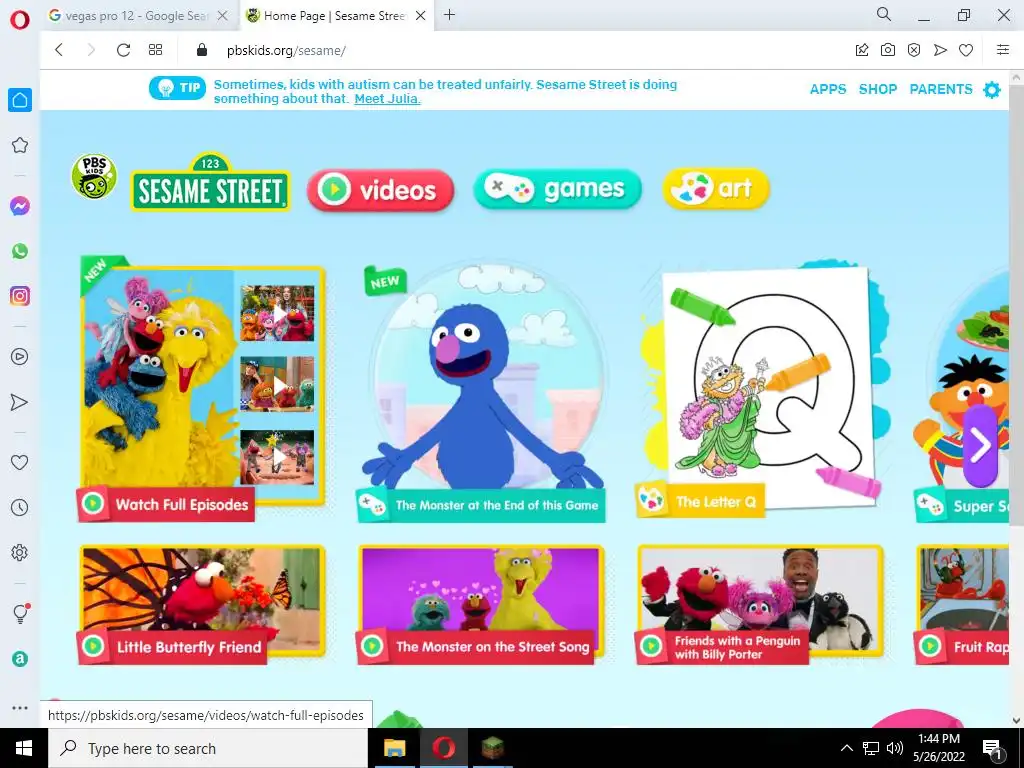Play The Monster at the End of this Game
This screenshot has width=1024, height=768.
coord(481,392)
